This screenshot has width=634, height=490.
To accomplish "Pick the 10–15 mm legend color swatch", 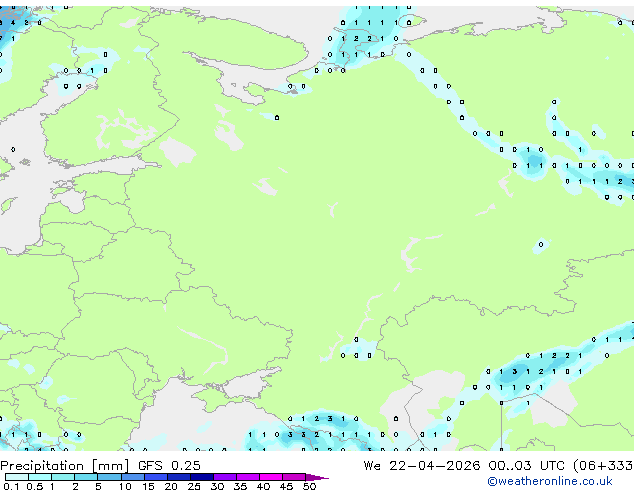I will [132, 477].
